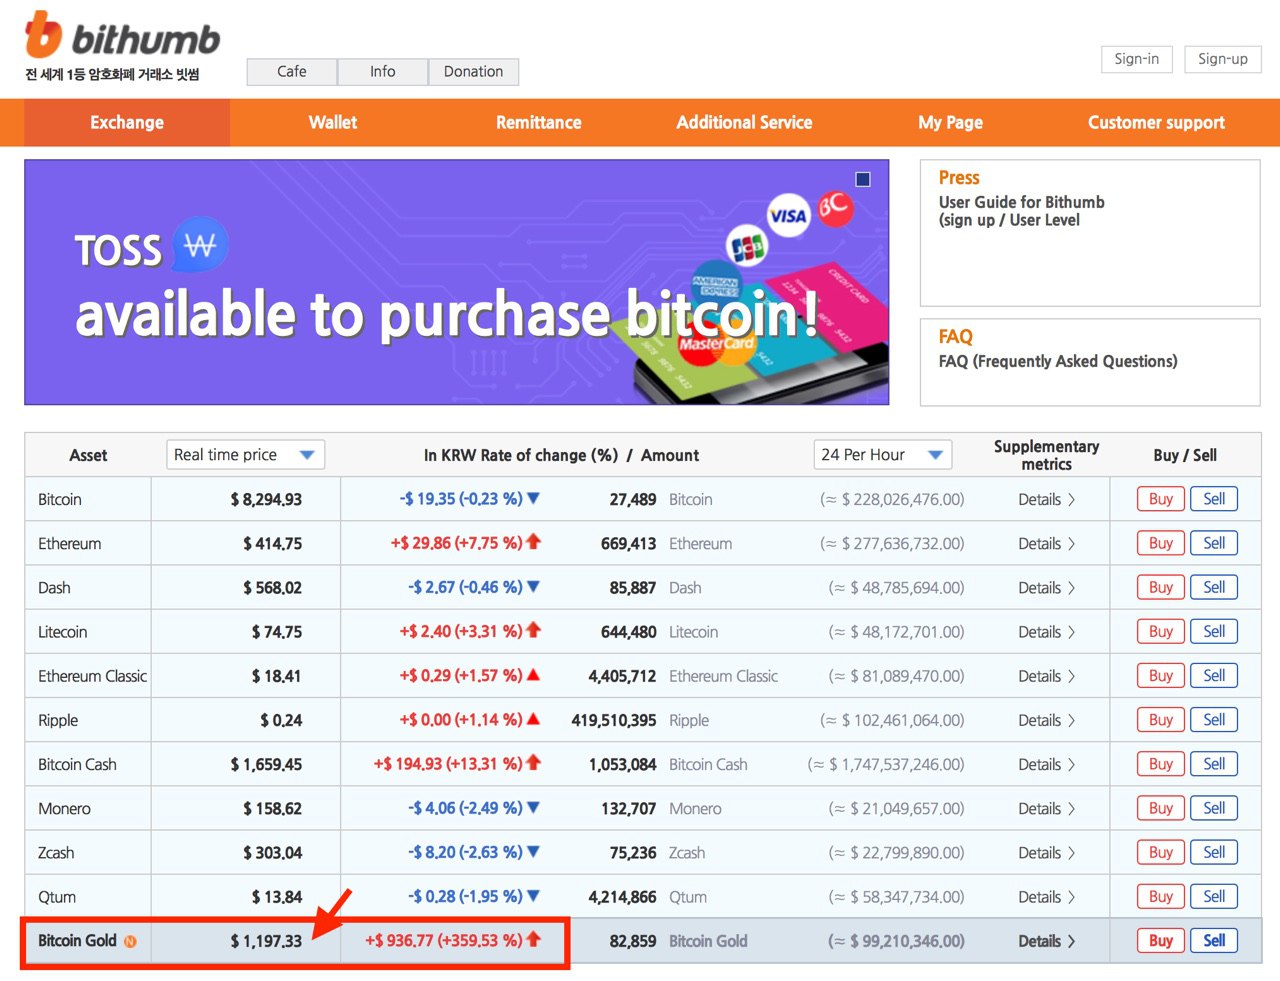Click the Bitcoin price "$ 8,294.93"
The height and width of the screenshot is (981, 1280).
coord(266,499)
